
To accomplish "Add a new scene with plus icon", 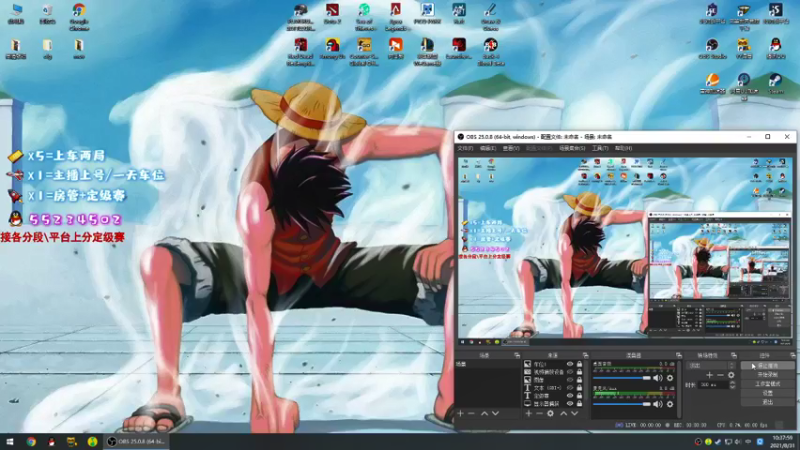I will [461, 413].
